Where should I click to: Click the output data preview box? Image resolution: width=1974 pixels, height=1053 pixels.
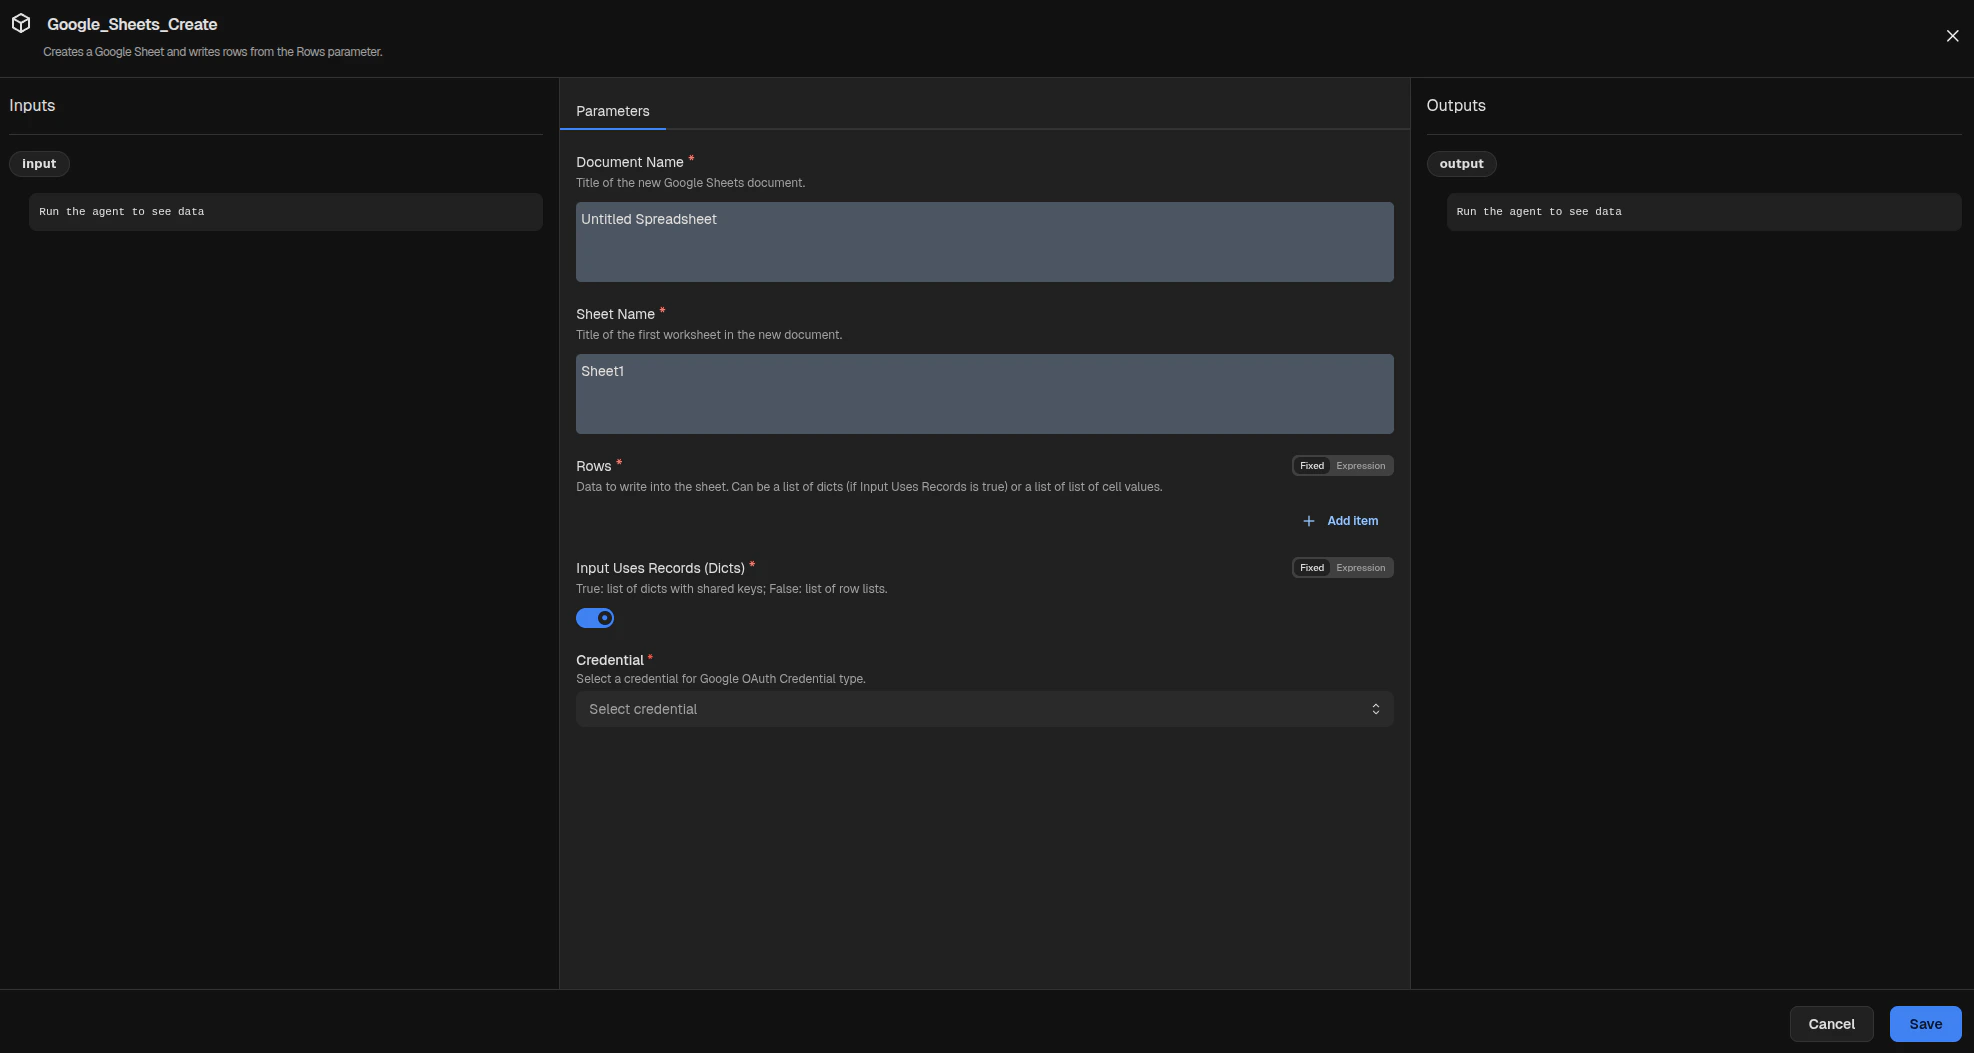pos(1703,212)
